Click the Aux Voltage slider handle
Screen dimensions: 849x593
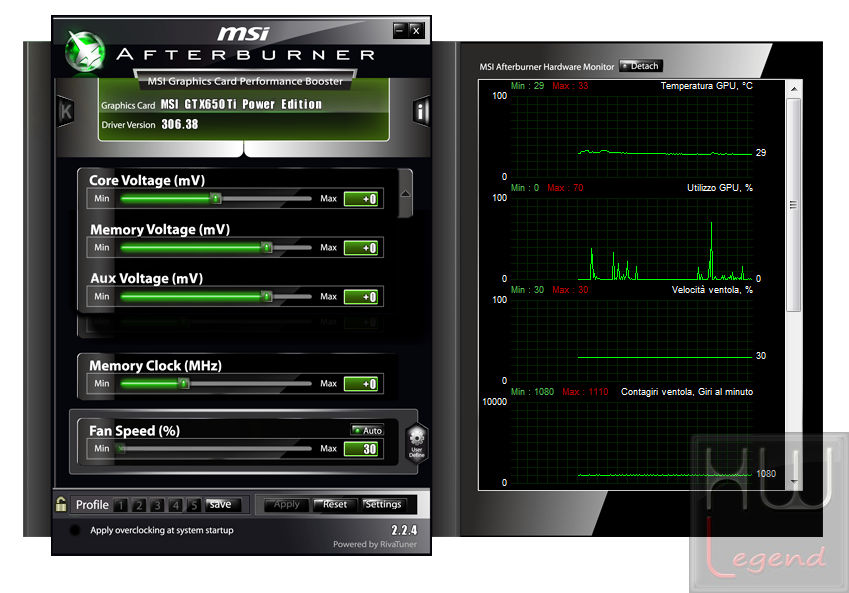[x=266, y=296]
